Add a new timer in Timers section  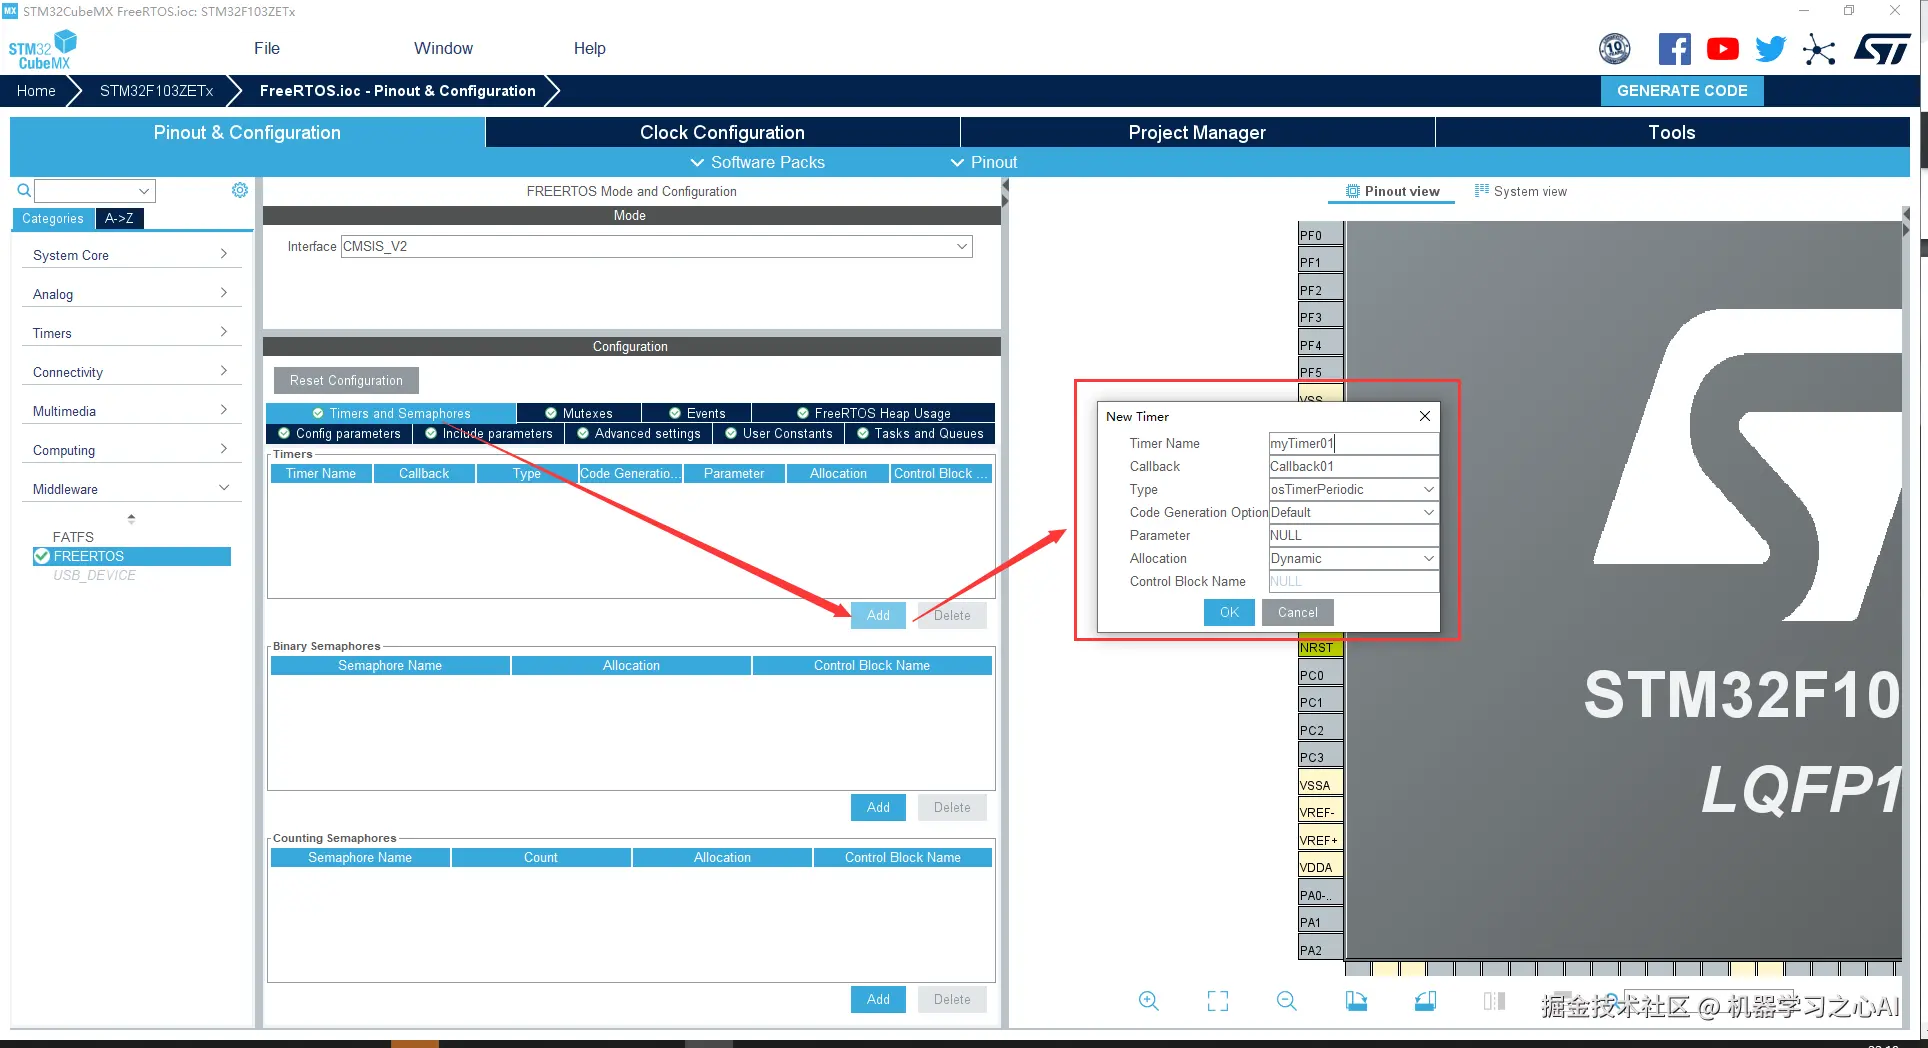pos(878,615)
